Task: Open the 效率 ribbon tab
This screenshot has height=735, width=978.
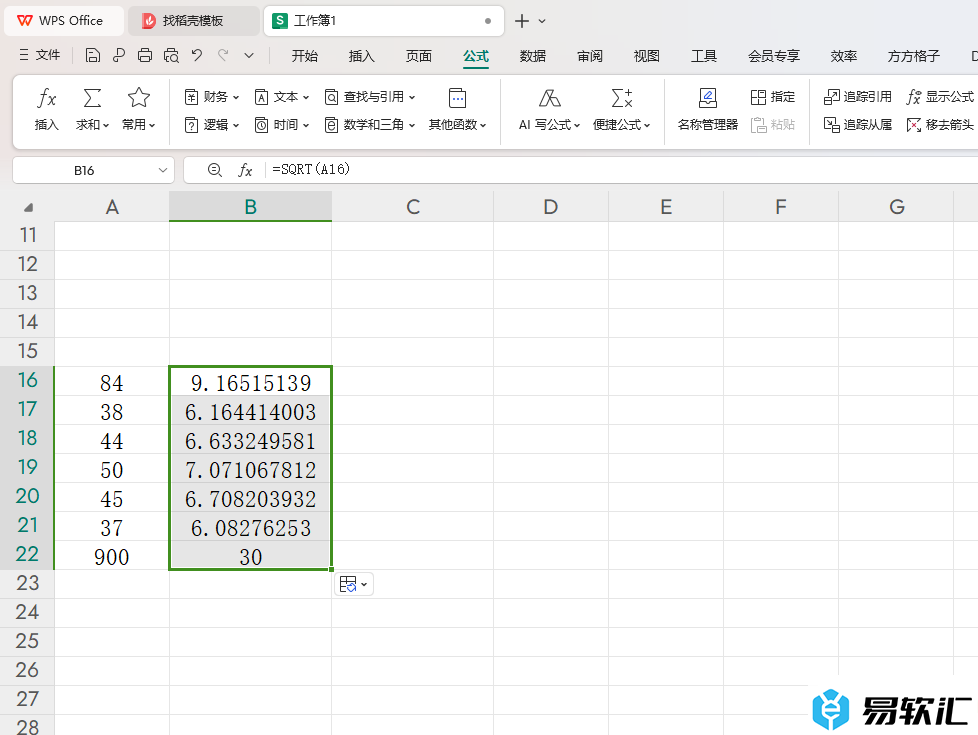Action: pos(843,56)
